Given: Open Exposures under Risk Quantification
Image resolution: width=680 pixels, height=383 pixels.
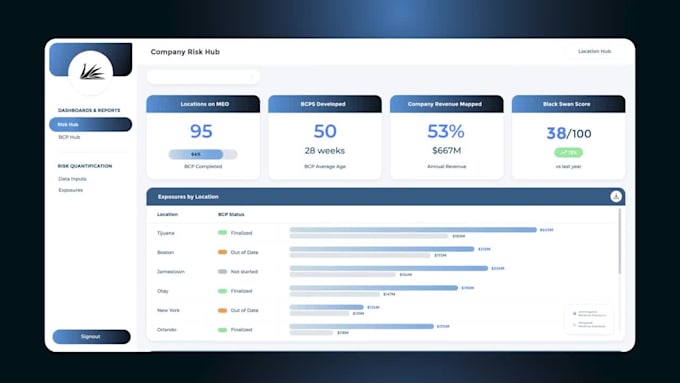Looking at the screenshot, I should pyautogui.click(x=71, y=190).
